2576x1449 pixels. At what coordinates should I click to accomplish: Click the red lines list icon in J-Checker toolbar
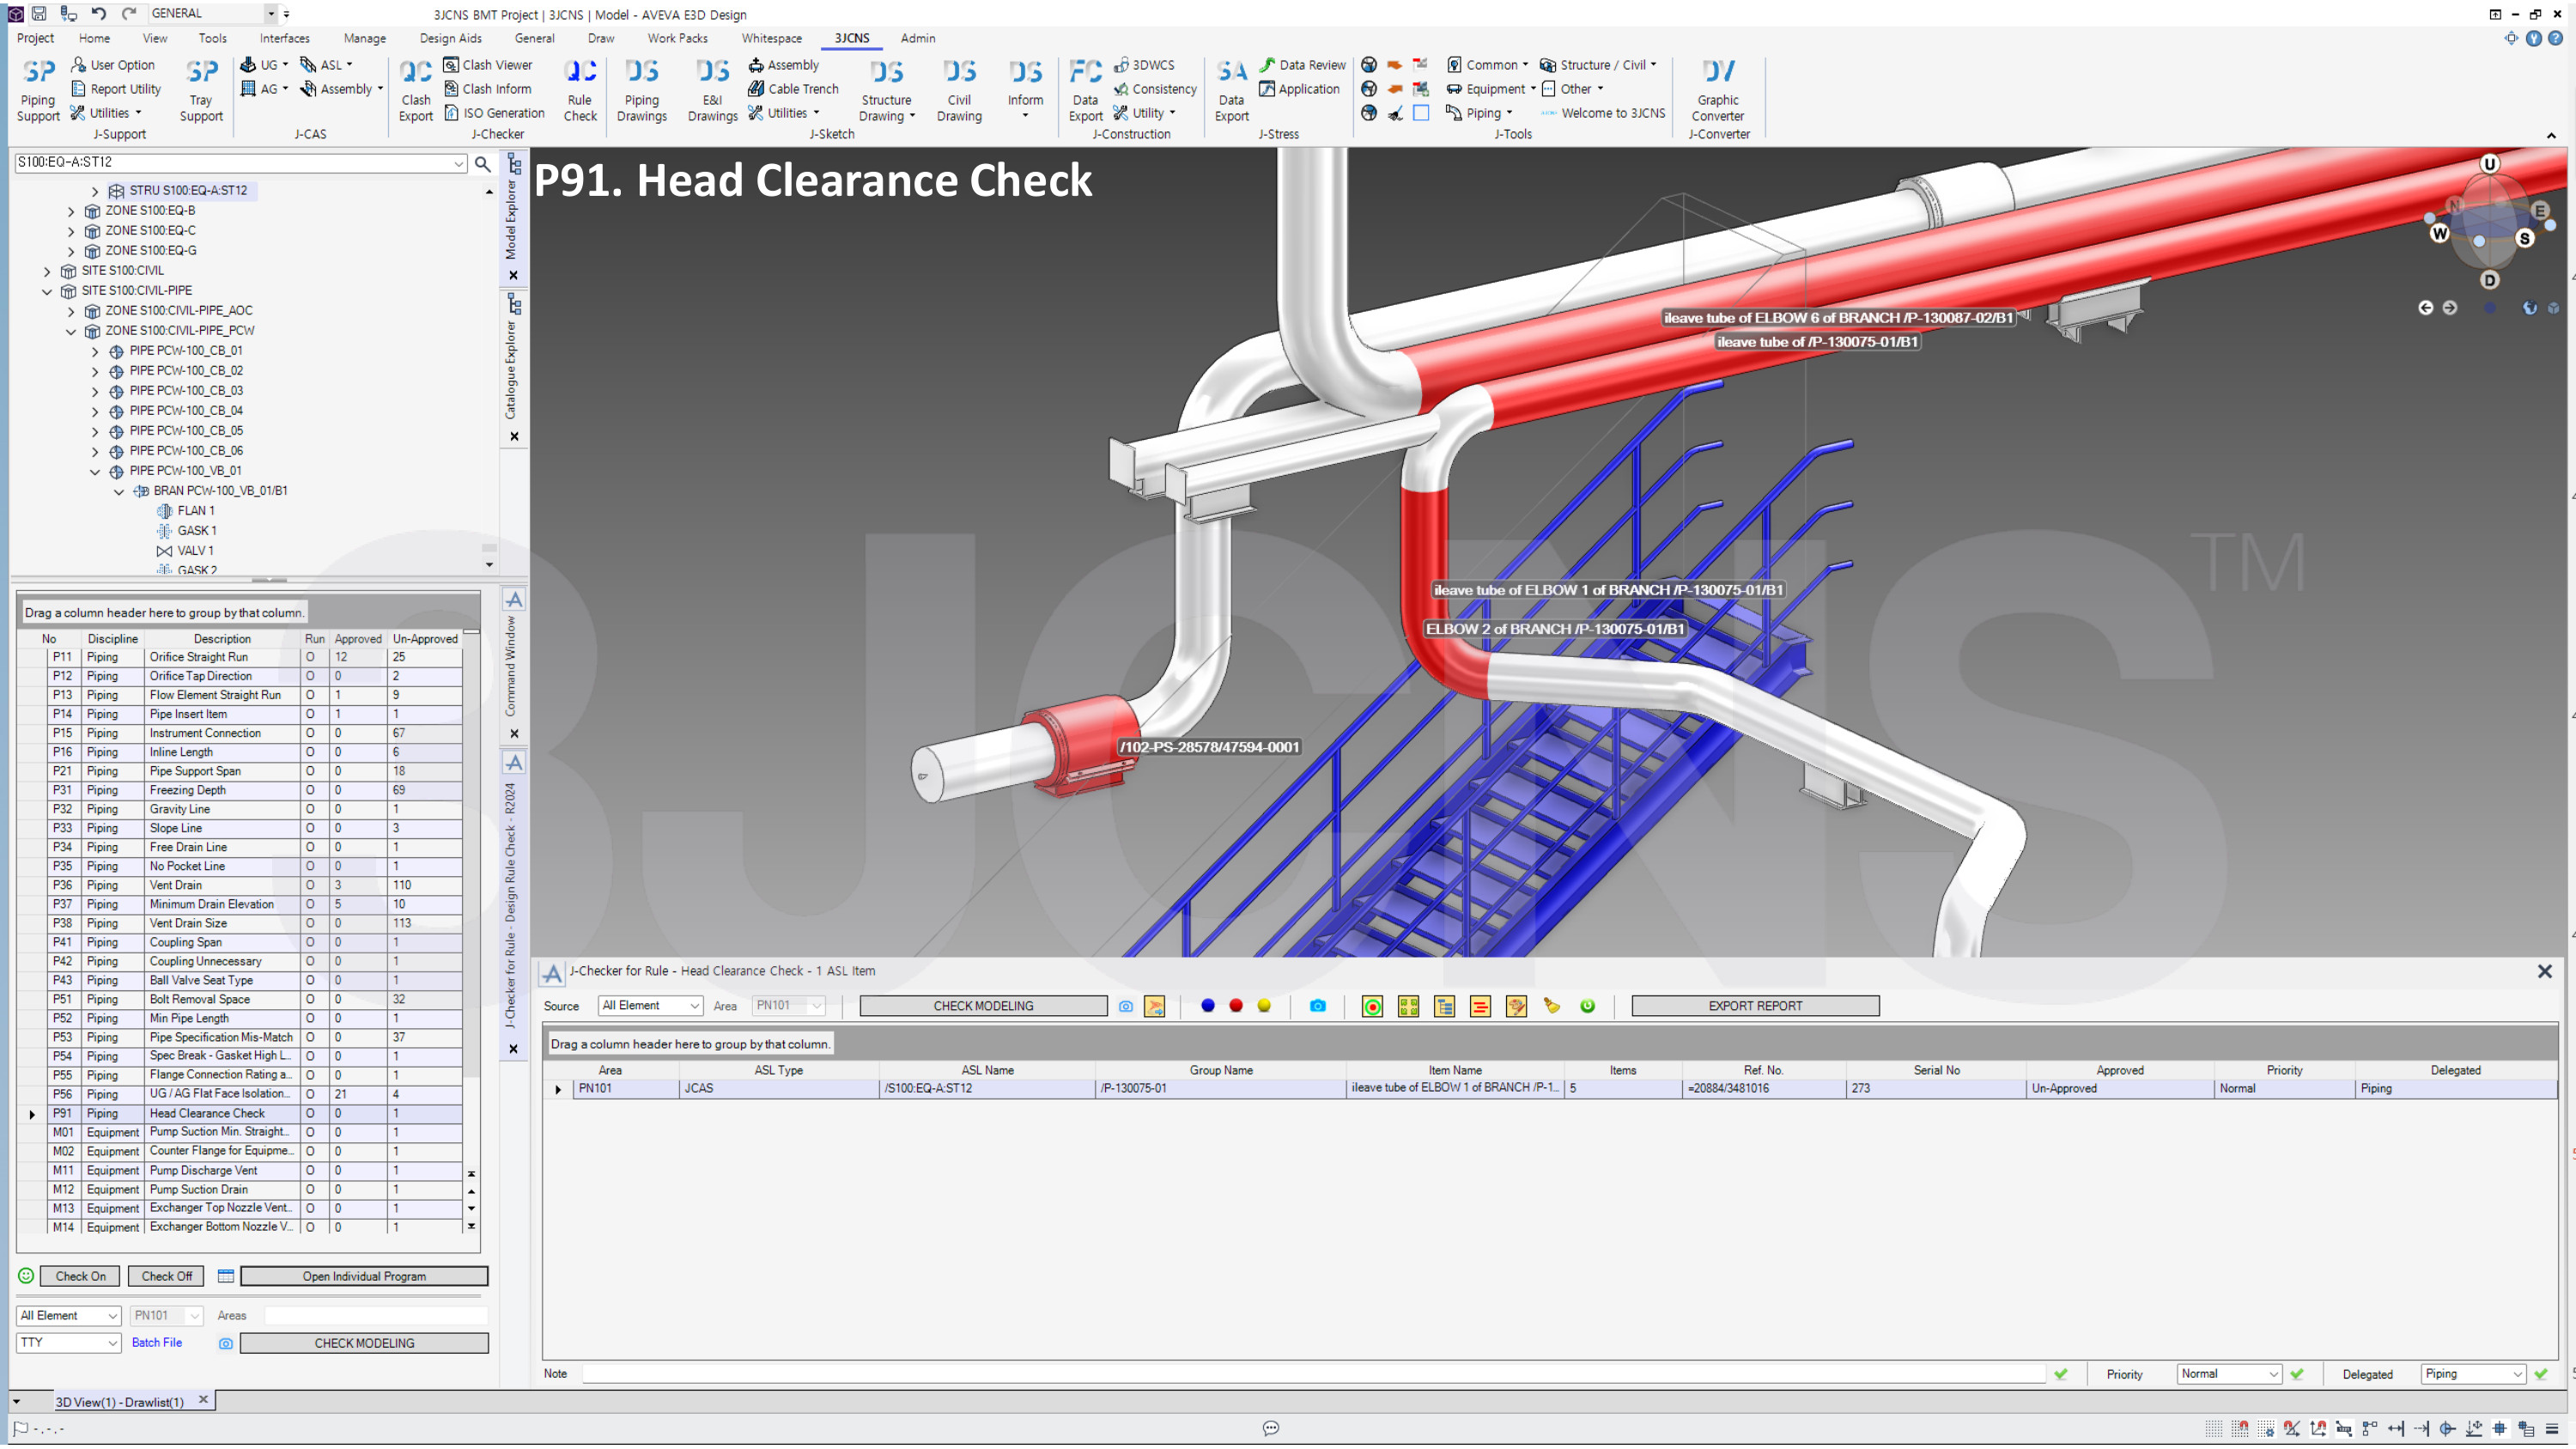click(x=1480, y=1007)
